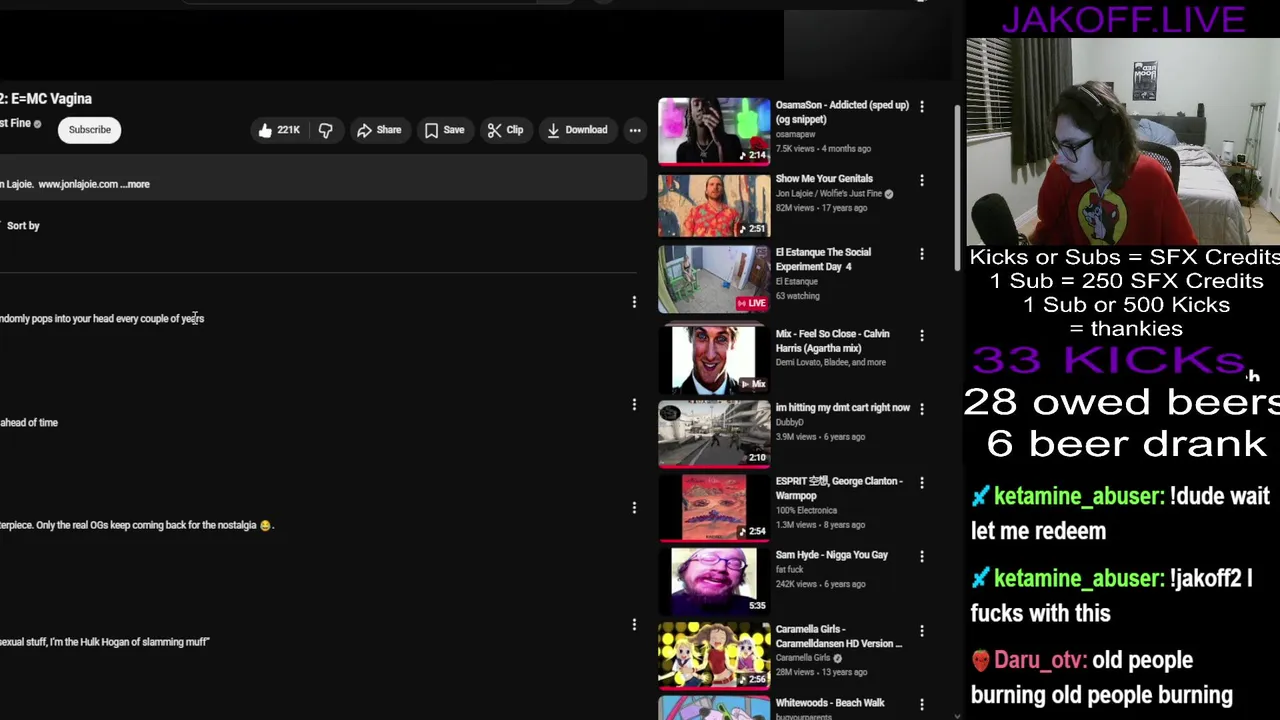This screenshot has height=720, width=1280.
Task: Click ketamine_abuser chat message '!dude wait'
Action: 1120,514
